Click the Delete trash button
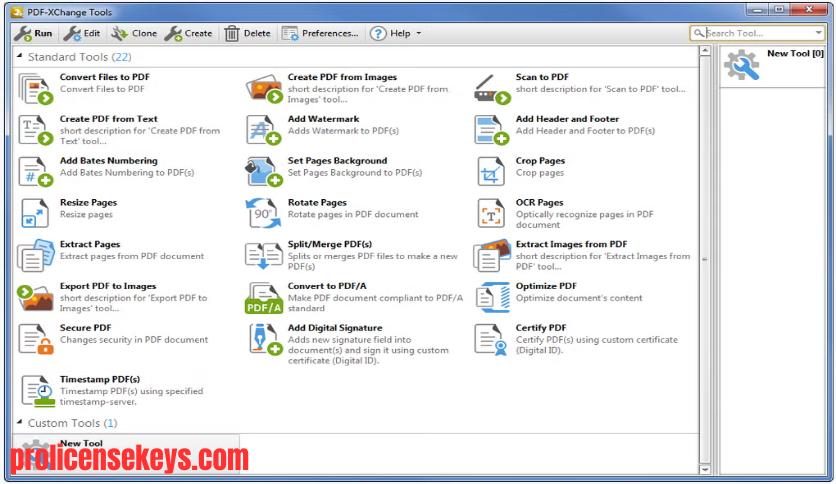 pyautogui.click(x=247, y=34)
